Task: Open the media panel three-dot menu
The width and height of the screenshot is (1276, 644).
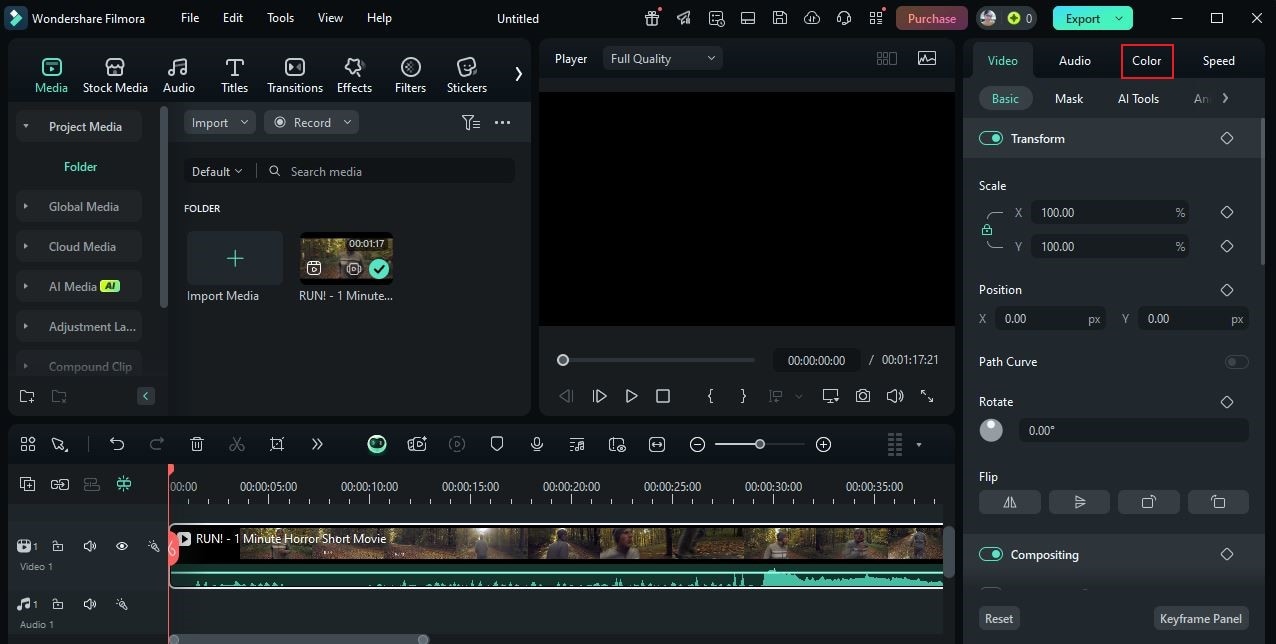Action: (502, 122)
